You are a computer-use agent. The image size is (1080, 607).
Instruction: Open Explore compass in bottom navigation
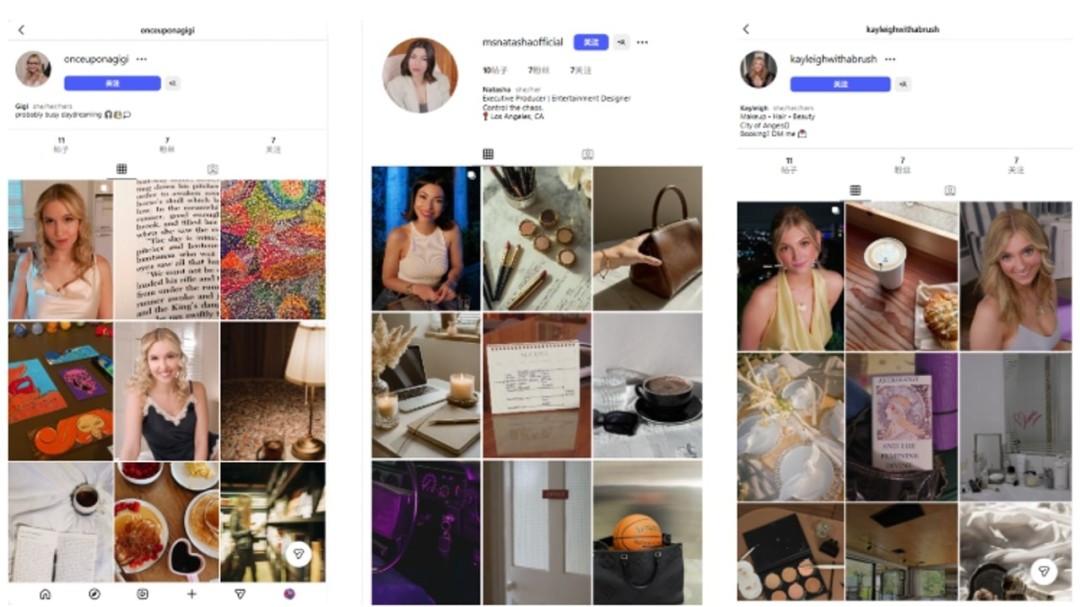pos(94,594)
